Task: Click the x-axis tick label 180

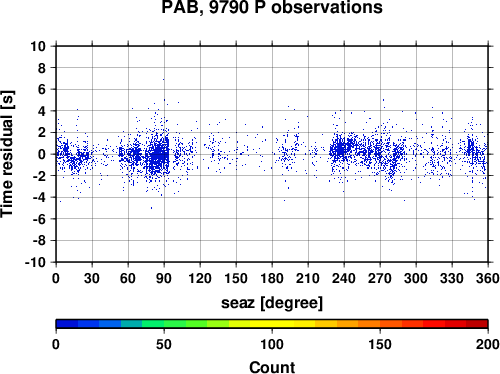Action: click(272, 278)
